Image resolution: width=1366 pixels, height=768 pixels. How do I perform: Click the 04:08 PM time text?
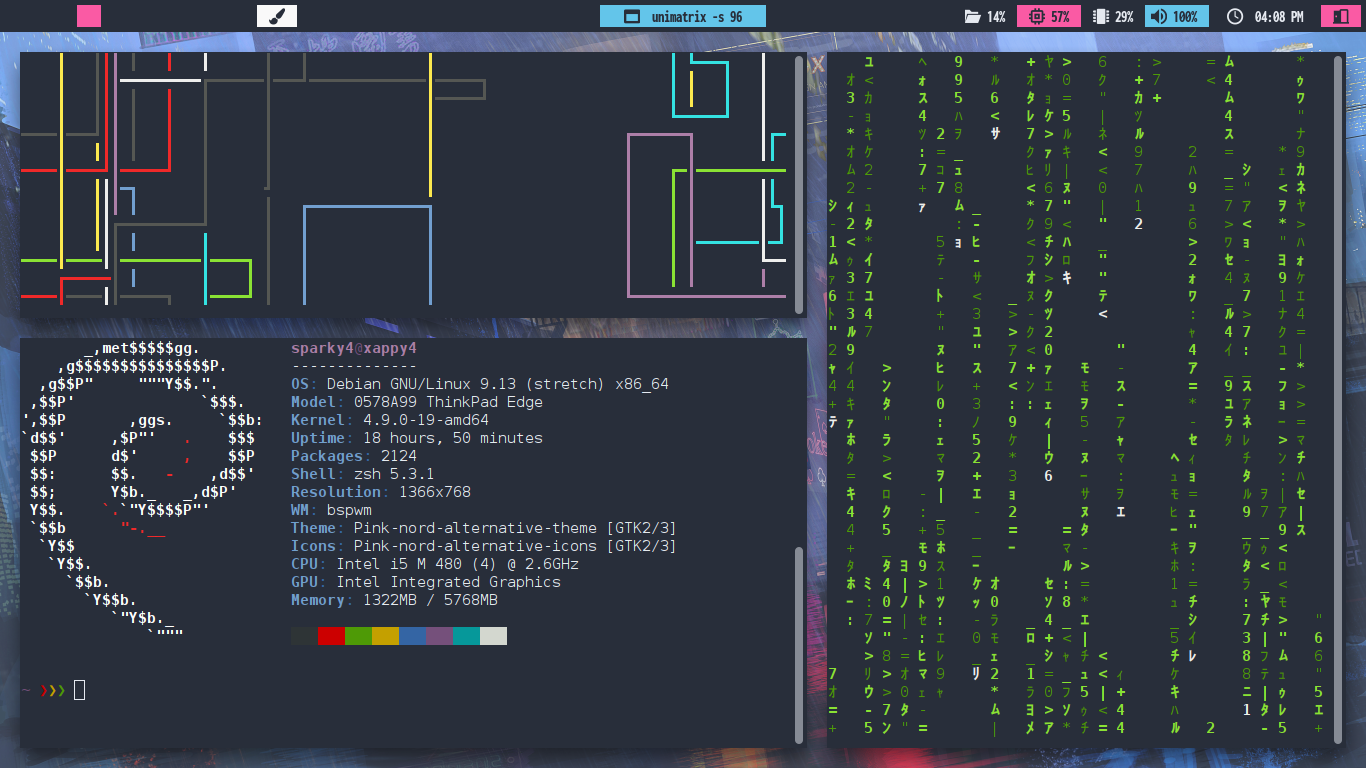pyautogui.click(x=1280, y=17)
